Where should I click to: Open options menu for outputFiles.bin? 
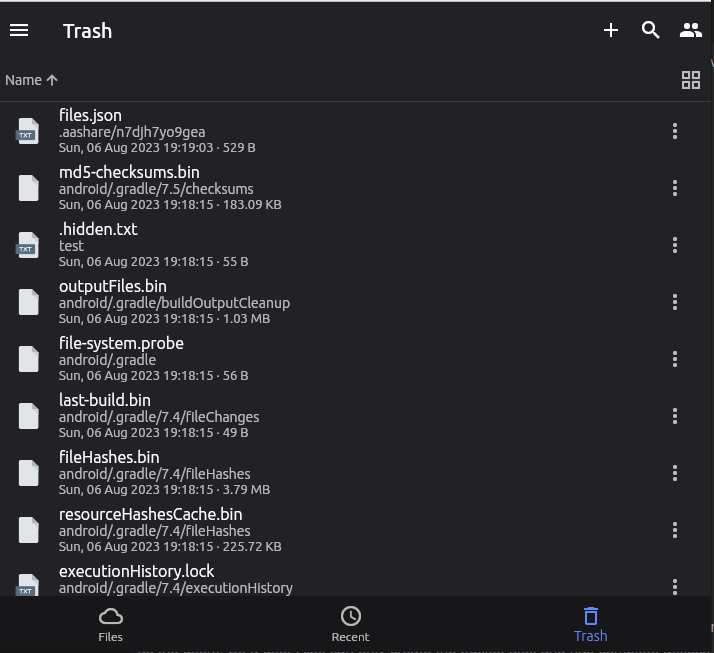click(674, 302)
